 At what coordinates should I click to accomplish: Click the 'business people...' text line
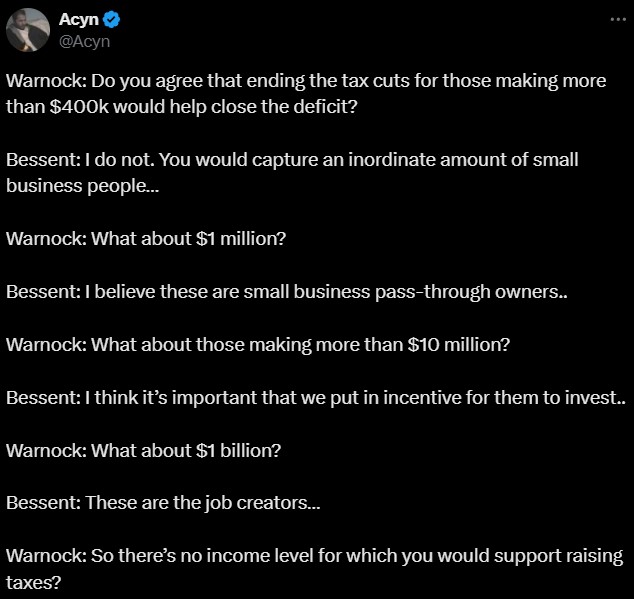pyautogui.click(x=82, y=186)
